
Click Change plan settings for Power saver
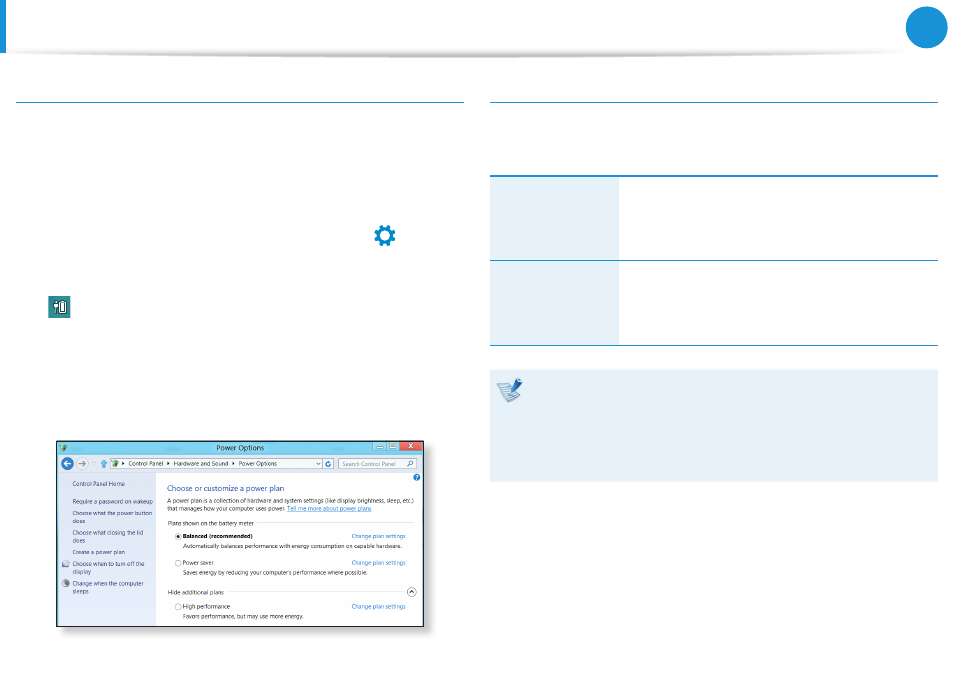pyautogui.click(x=378, y=563)
